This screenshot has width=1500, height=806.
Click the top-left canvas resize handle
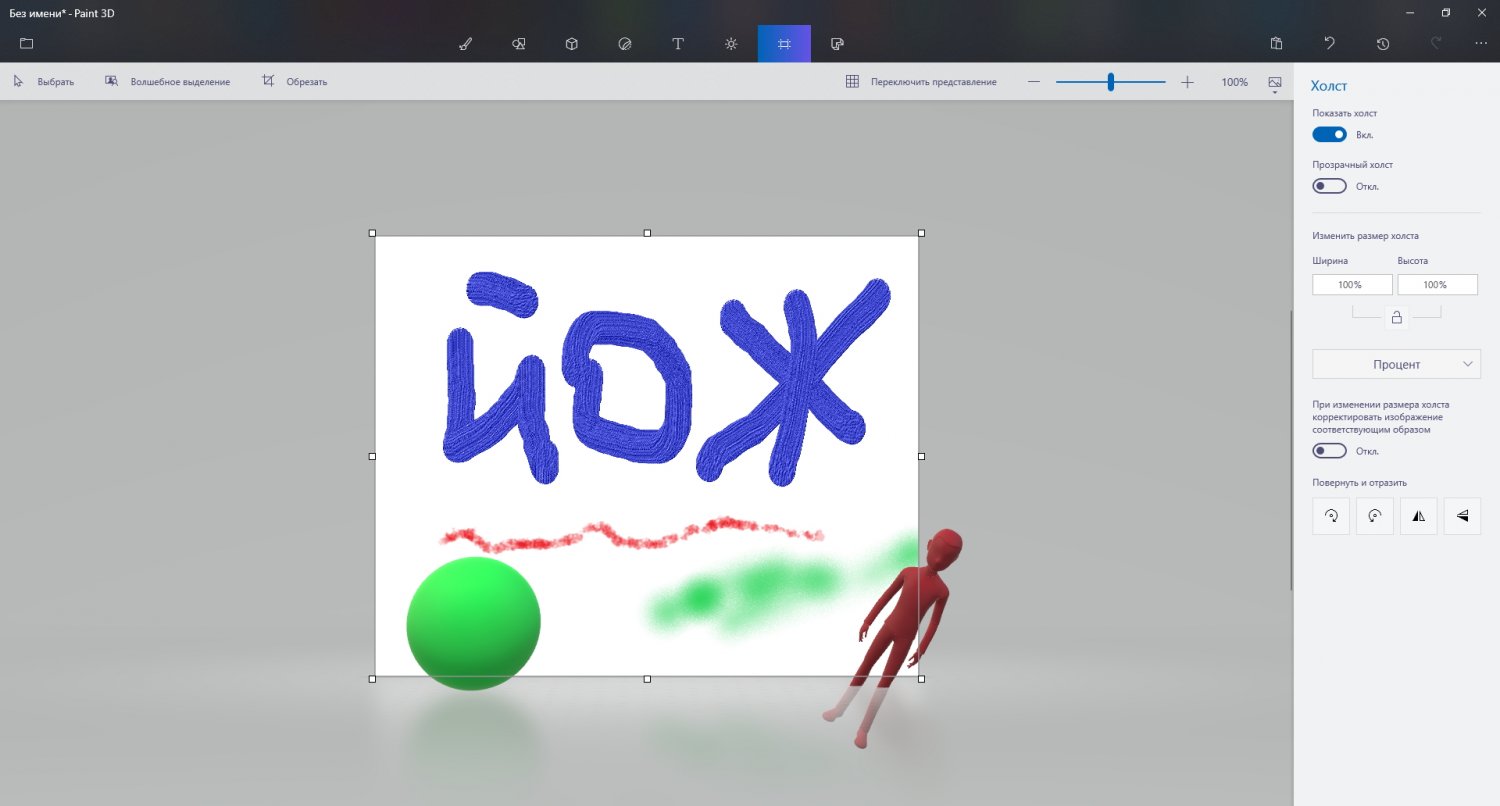tap(372, 233)
